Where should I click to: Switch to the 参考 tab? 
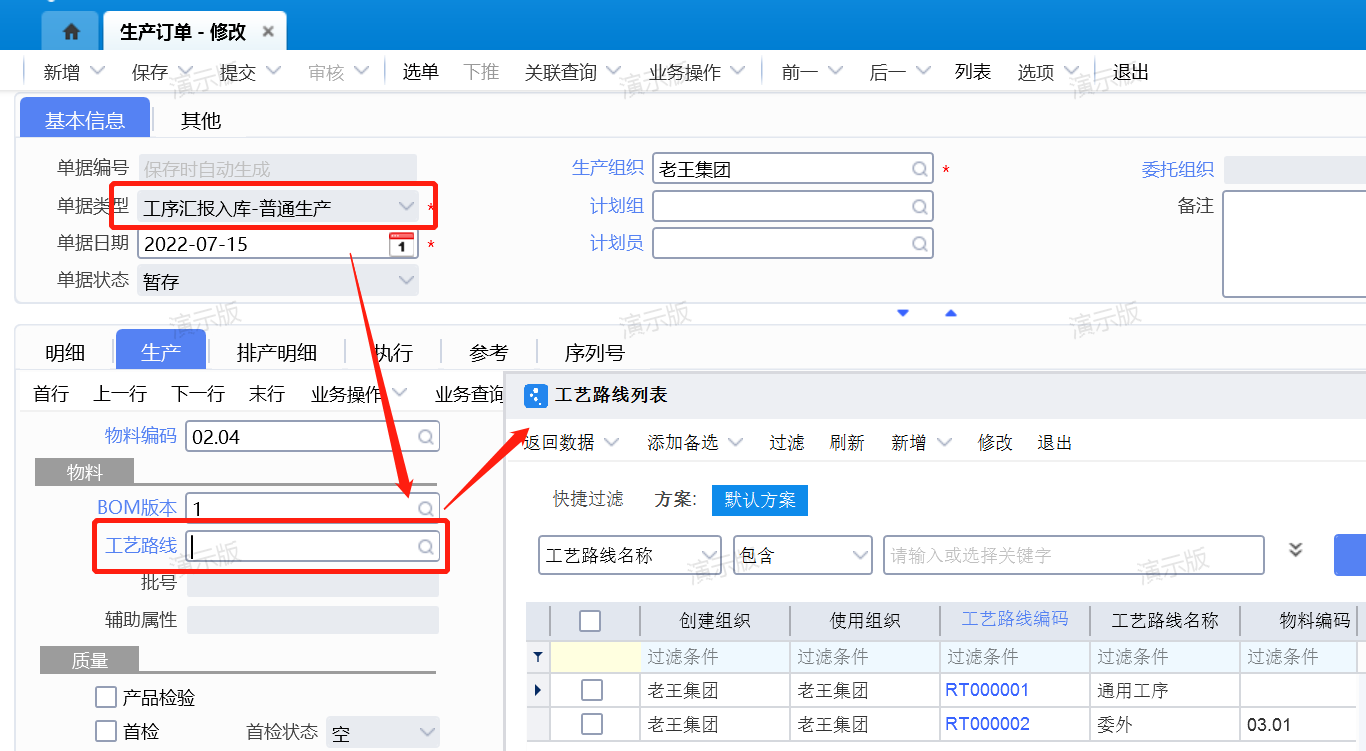coord(489,353)
